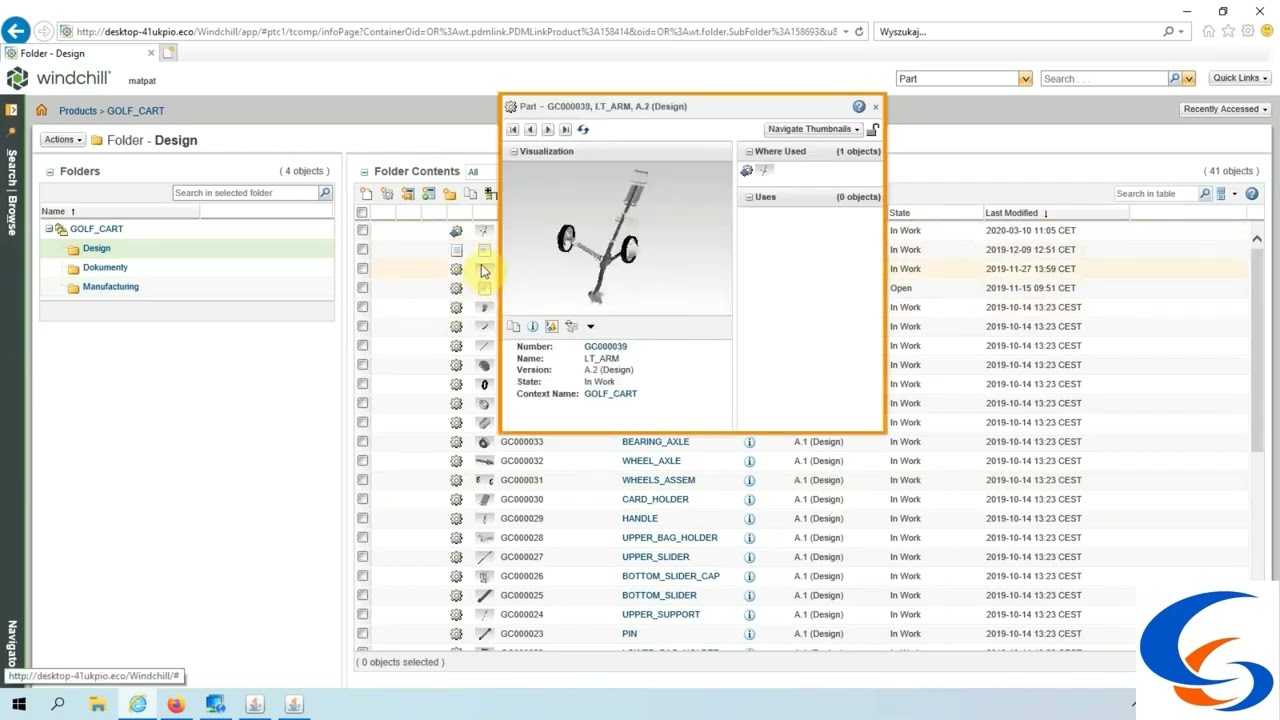
Task: Open information icon below the visualization
Action: pyautogui.click(x=533, y=326)
